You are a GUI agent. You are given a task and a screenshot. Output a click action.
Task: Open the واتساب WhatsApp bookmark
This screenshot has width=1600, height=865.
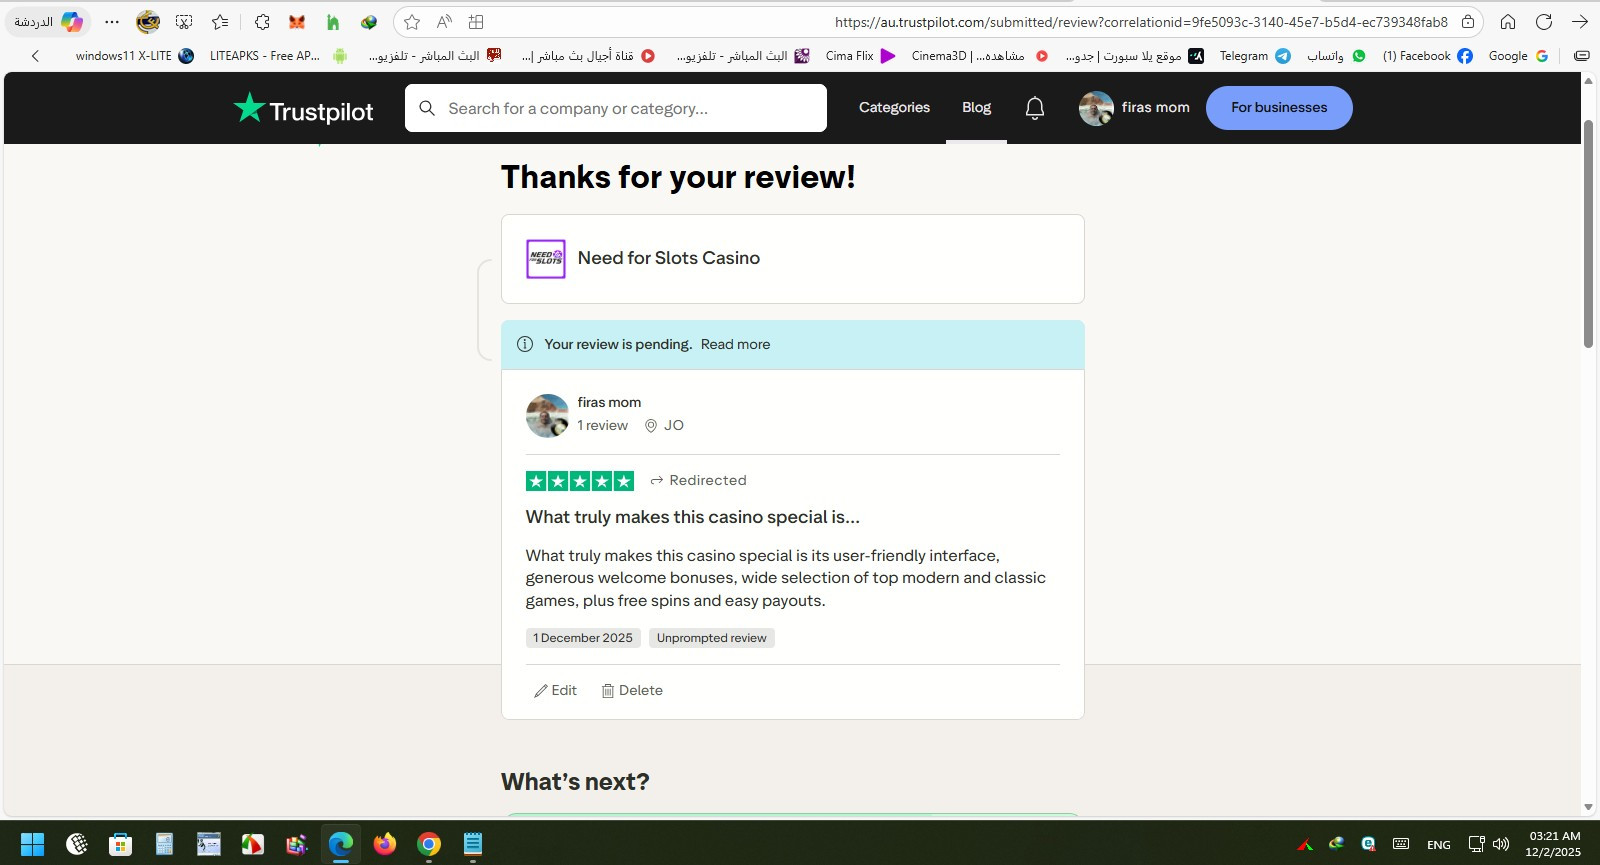click(1336, 56)
